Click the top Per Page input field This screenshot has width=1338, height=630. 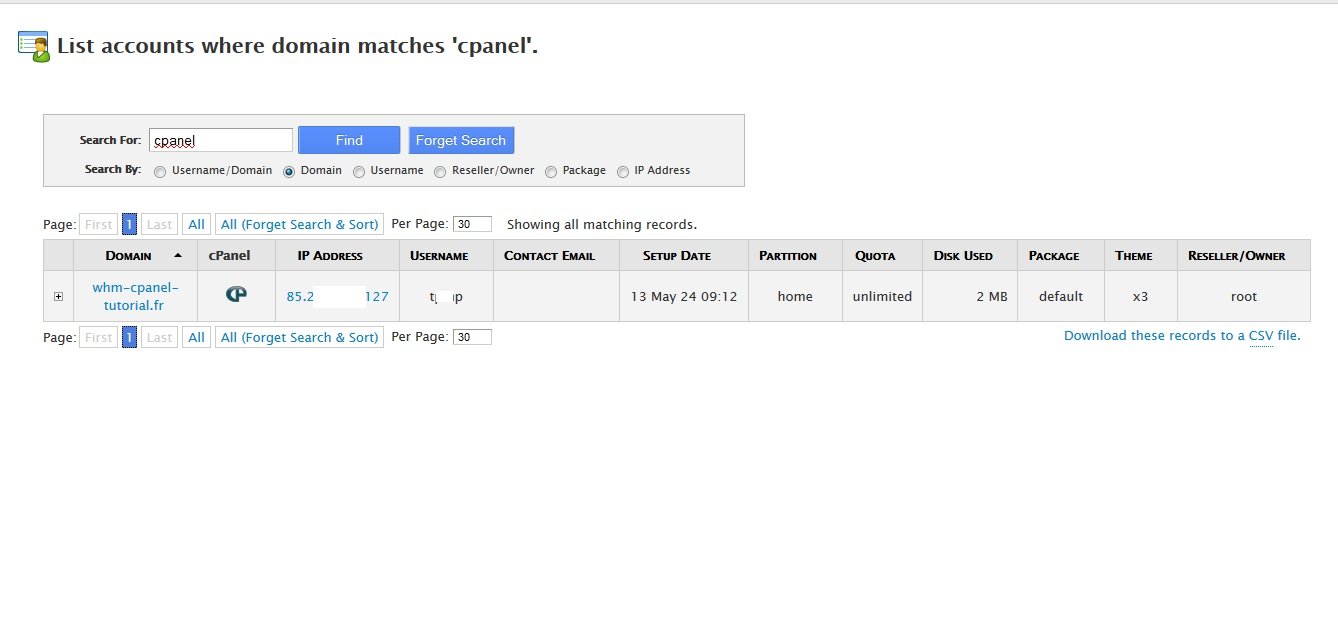[x=472, y=224]
